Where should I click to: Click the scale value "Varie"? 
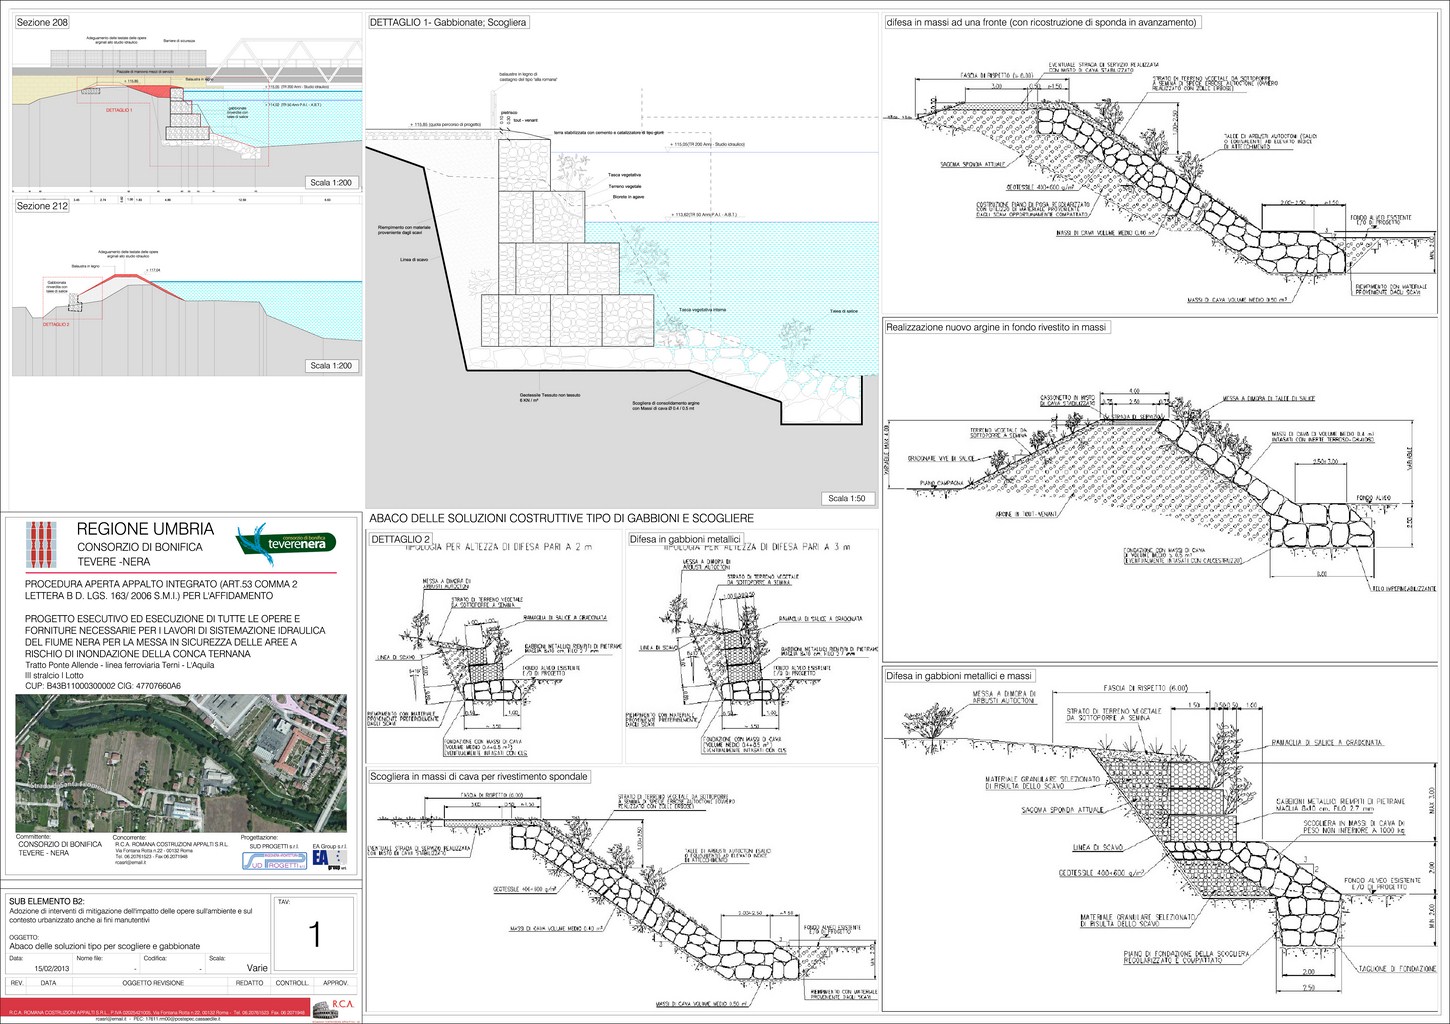point(257,968)
